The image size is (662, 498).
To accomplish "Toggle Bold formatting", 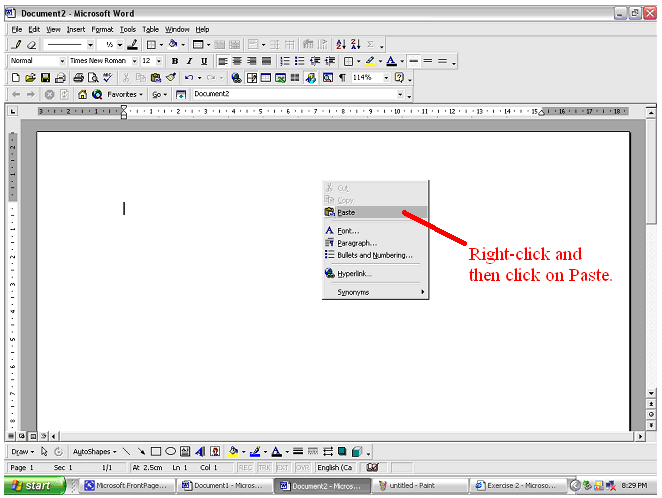I will tap(175, 61).
